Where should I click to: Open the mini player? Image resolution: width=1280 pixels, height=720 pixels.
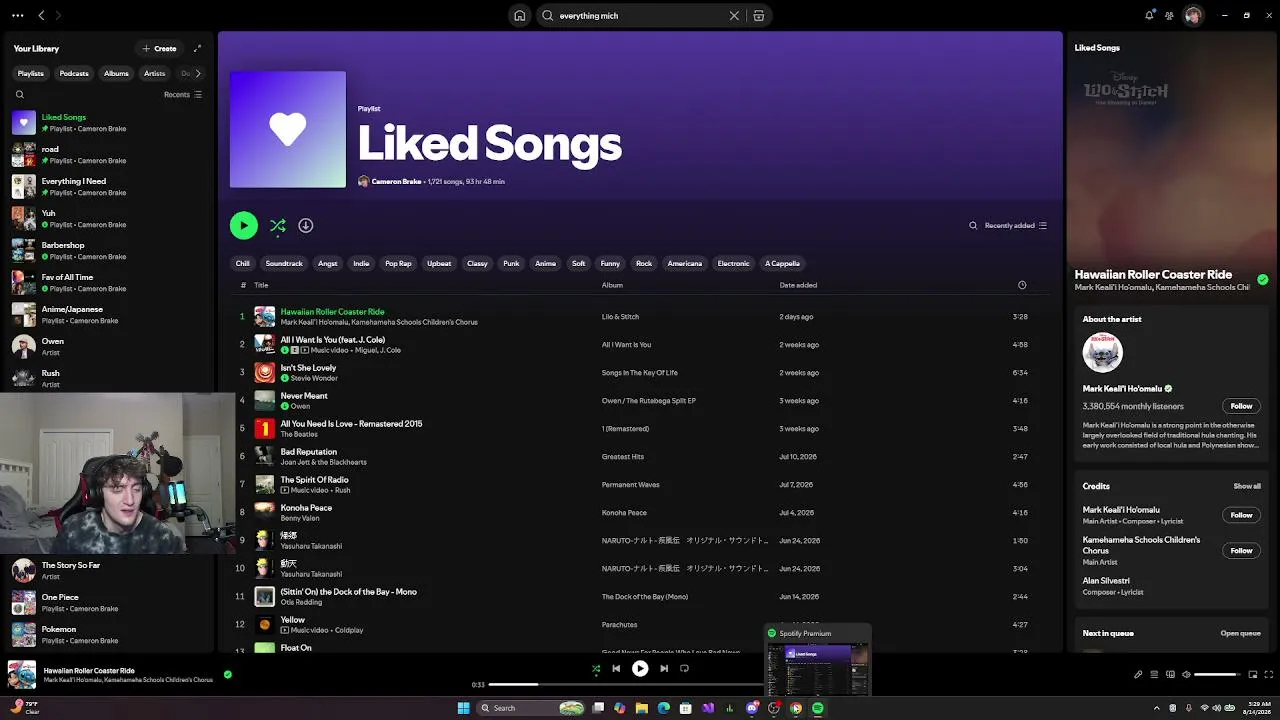(x=1253, y=675)
